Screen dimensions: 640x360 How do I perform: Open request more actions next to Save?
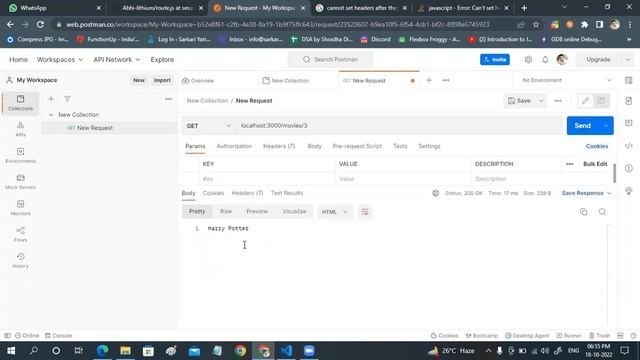coord(558,101)
